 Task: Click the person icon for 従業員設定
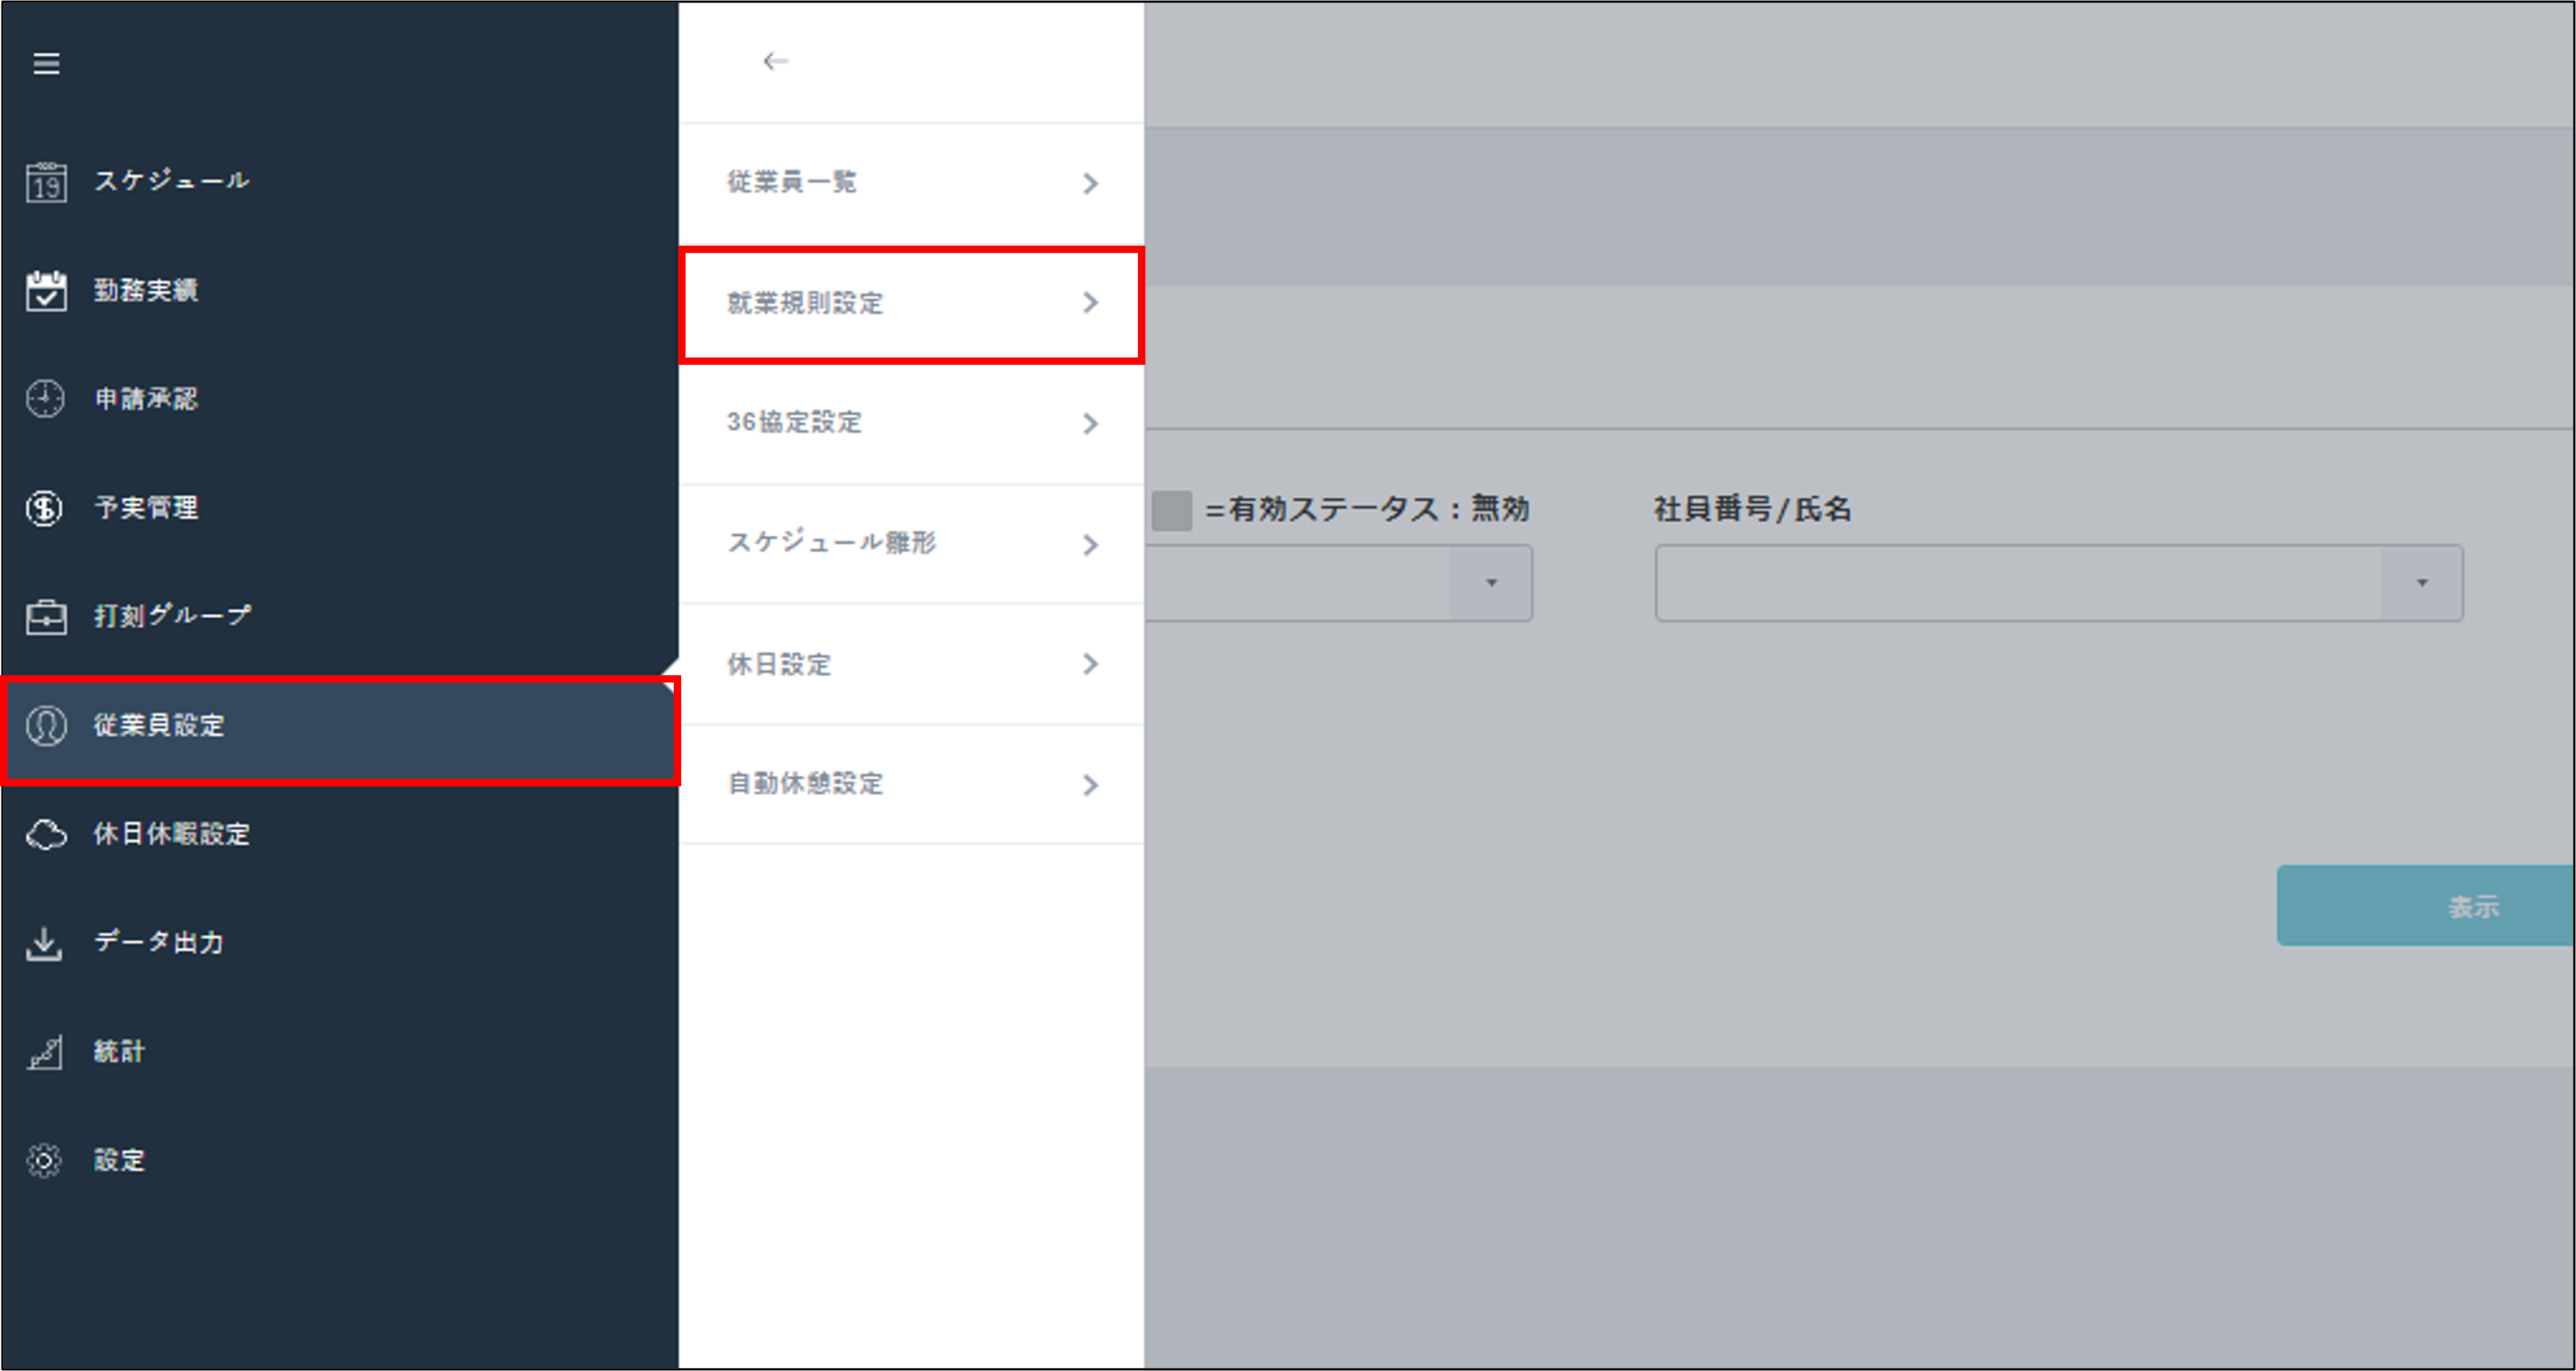point(46,726)
